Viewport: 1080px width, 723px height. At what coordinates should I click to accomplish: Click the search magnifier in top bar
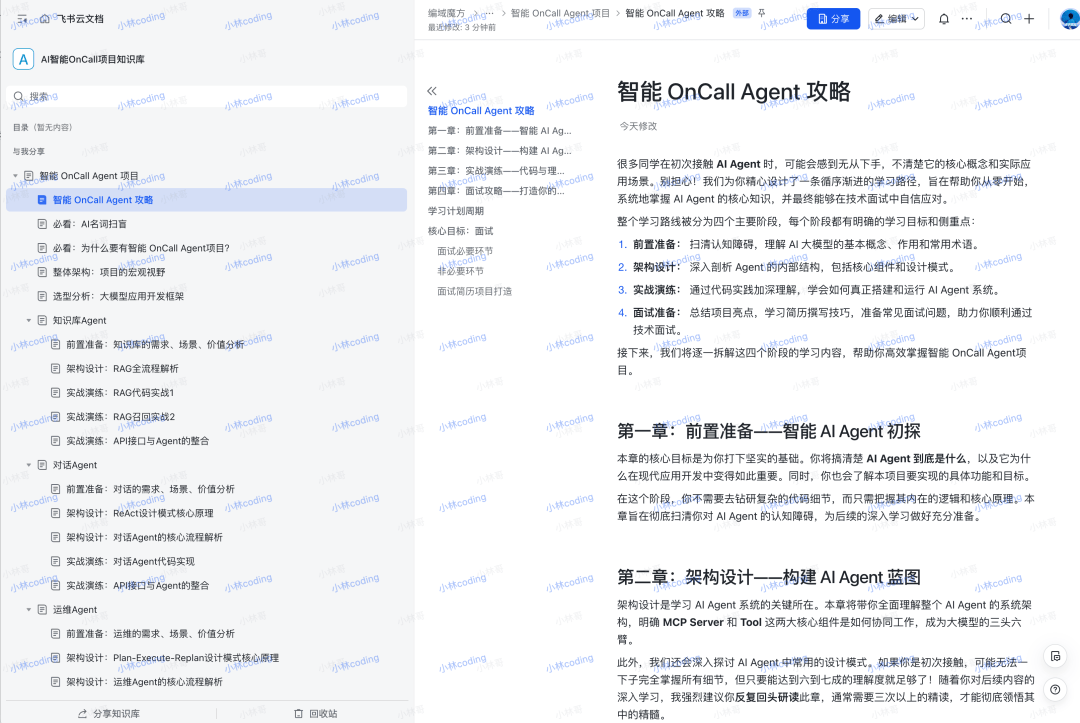(1006, 19)
